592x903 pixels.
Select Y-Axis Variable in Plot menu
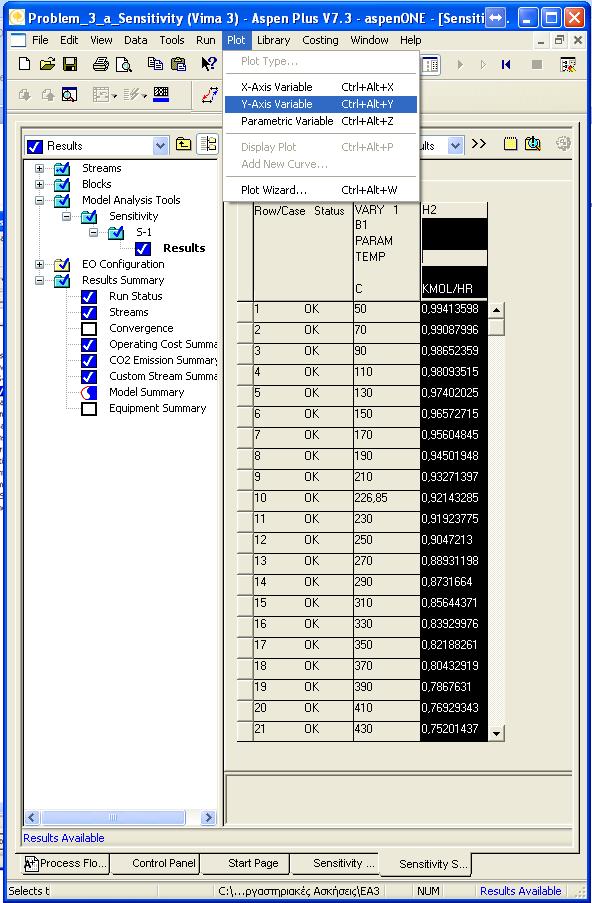point(320,104)
